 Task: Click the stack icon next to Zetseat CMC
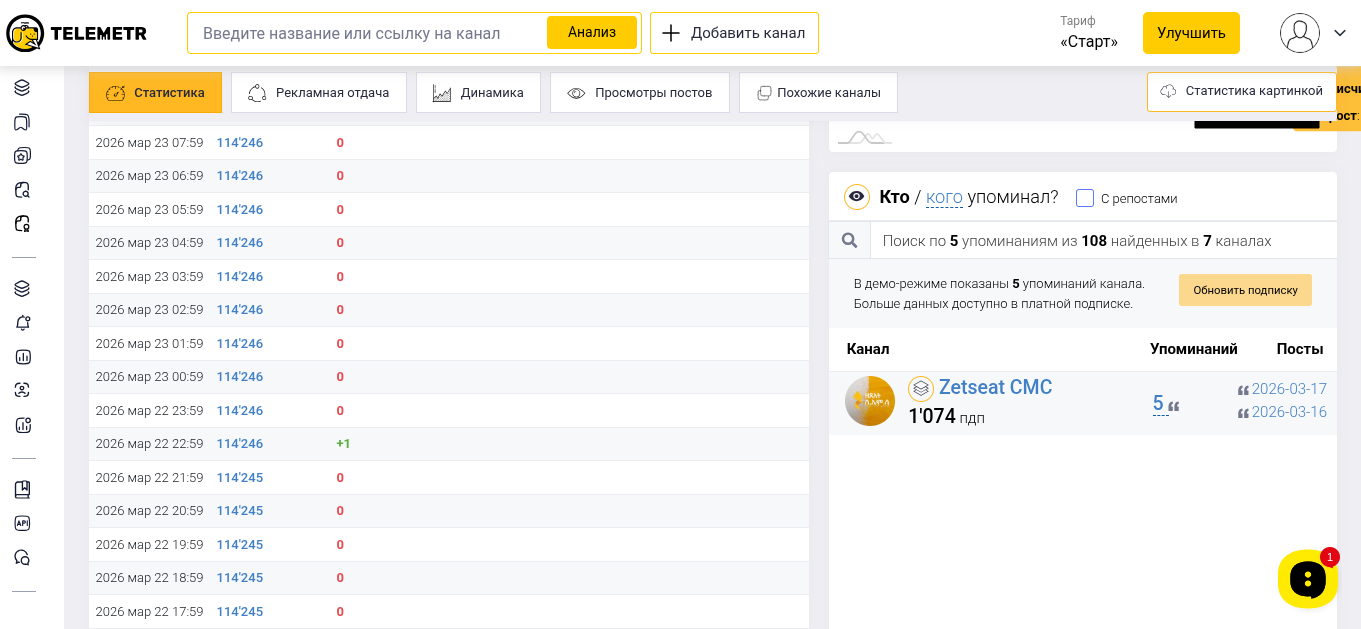pyautogui.click(x=920, y=389)
